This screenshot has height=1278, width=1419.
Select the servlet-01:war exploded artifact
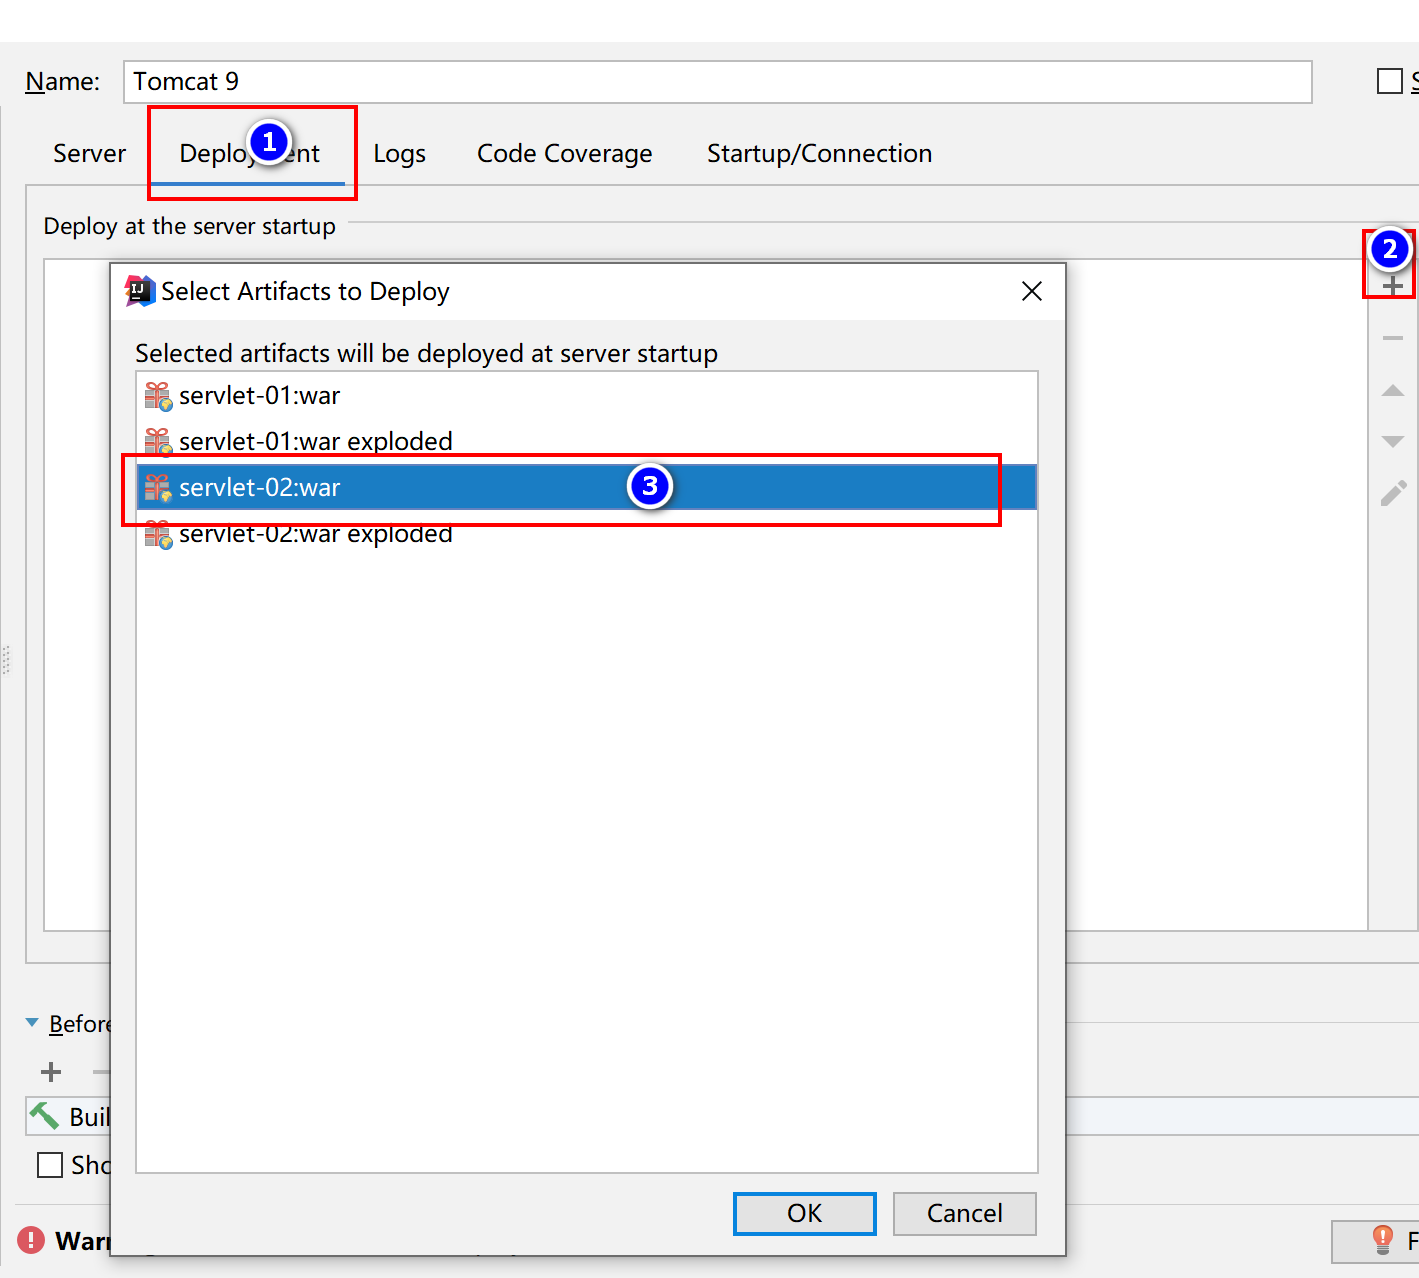[587, 441]
